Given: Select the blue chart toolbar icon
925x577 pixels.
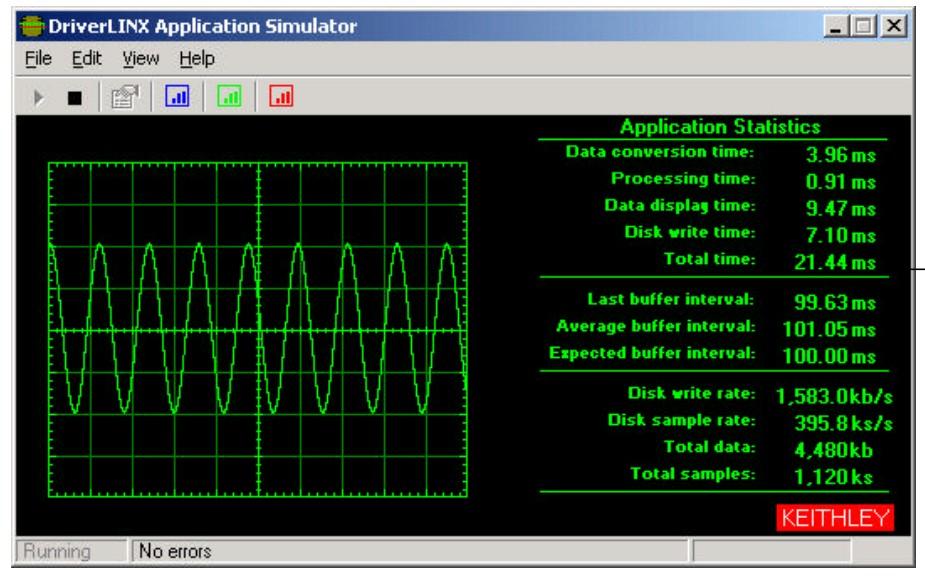Looking at the screenshot, I should [177, 96].
